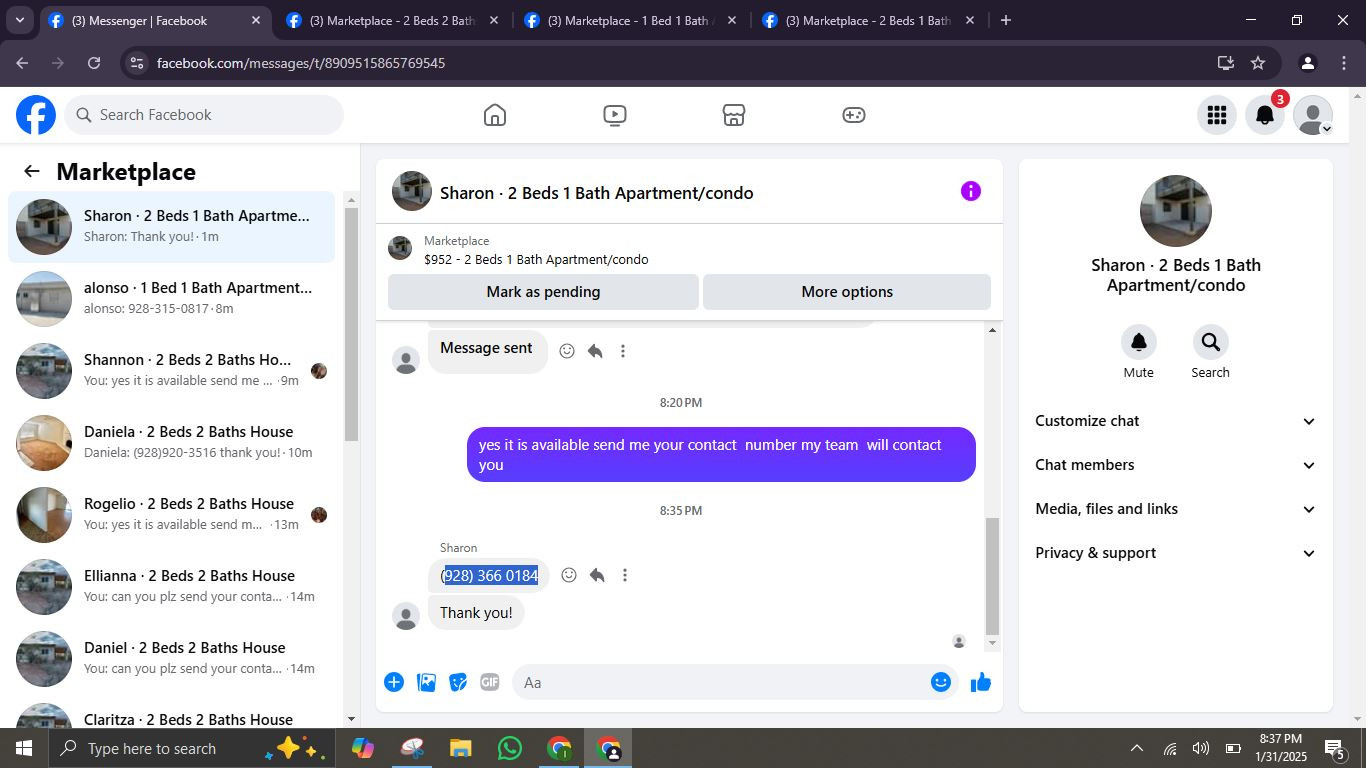Screen dimensions: 1366x768
Task: React with emoji to Message sent
Action: [567, 351]
